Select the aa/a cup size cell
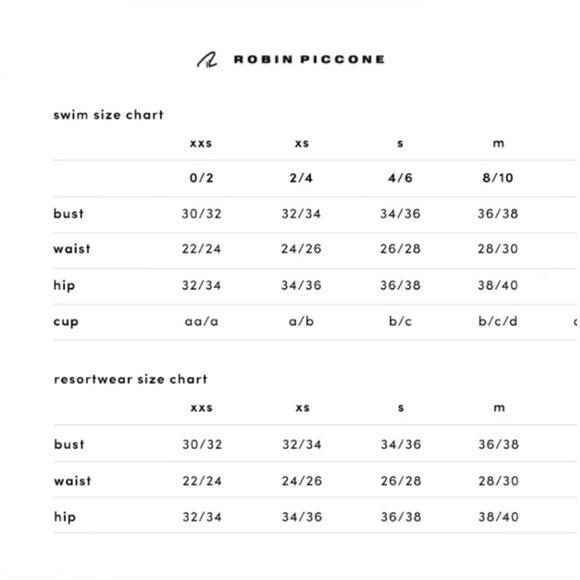This screenshot has width=580, height=580. click(201, 321)
